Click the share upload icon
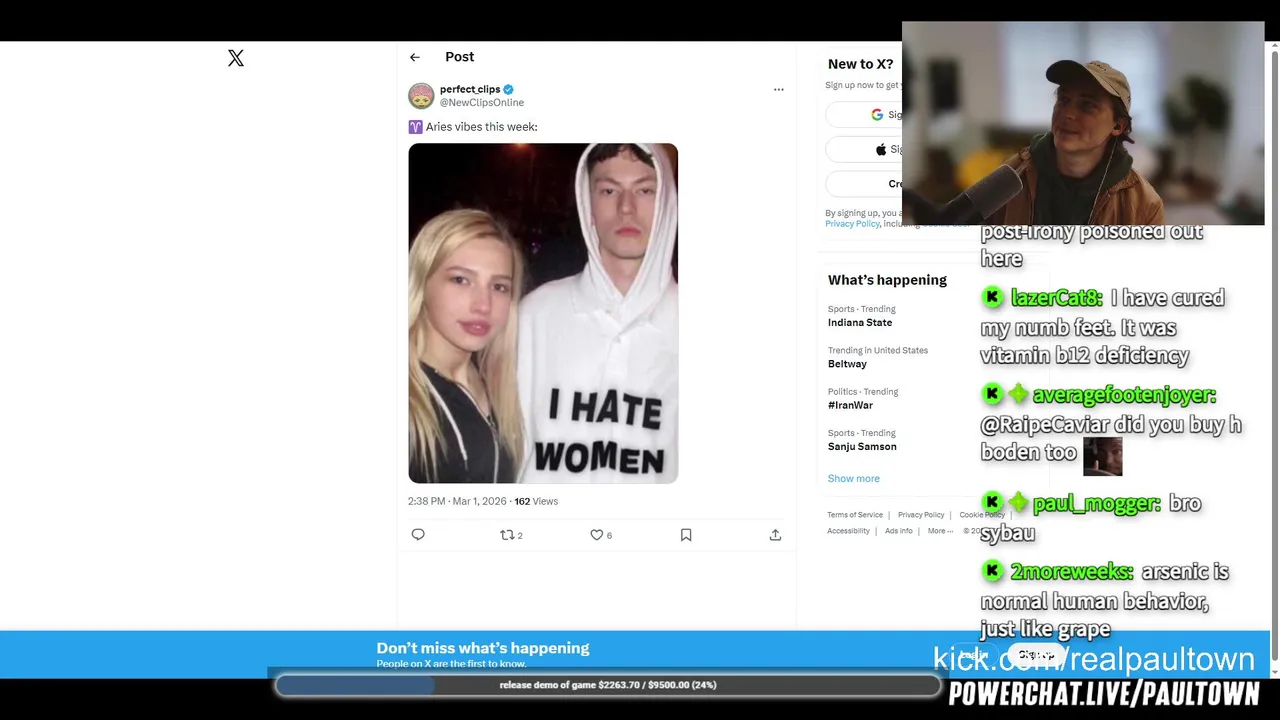Viewport: 1280px width, 720px height. tap(775, 535)
